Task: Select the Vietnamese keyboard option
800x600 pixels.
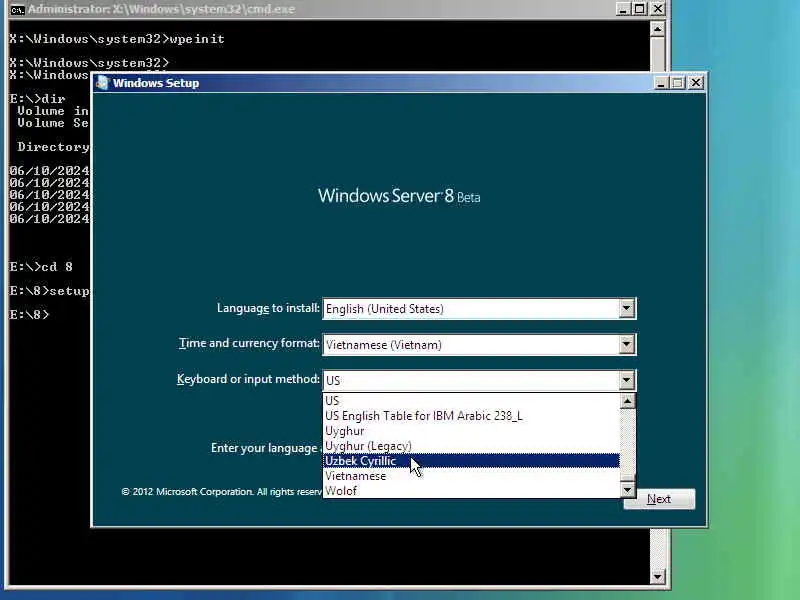Action: click(x=471, y=476)
